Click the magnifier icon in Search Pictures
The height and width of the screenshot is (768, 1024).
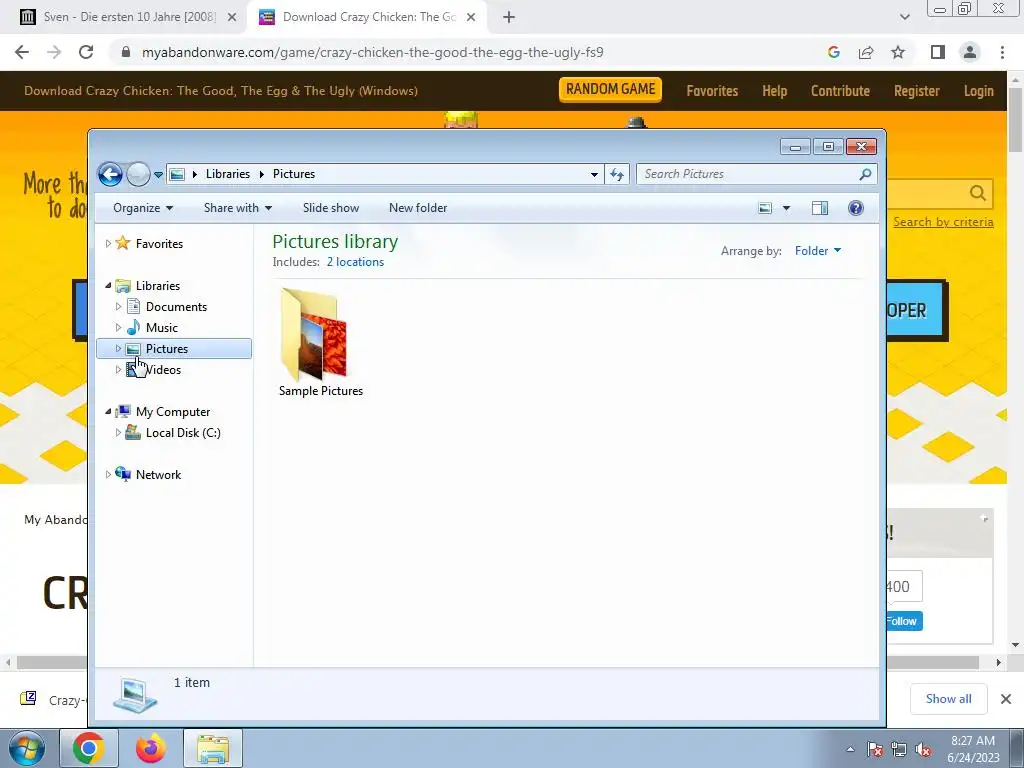(865, 174)
